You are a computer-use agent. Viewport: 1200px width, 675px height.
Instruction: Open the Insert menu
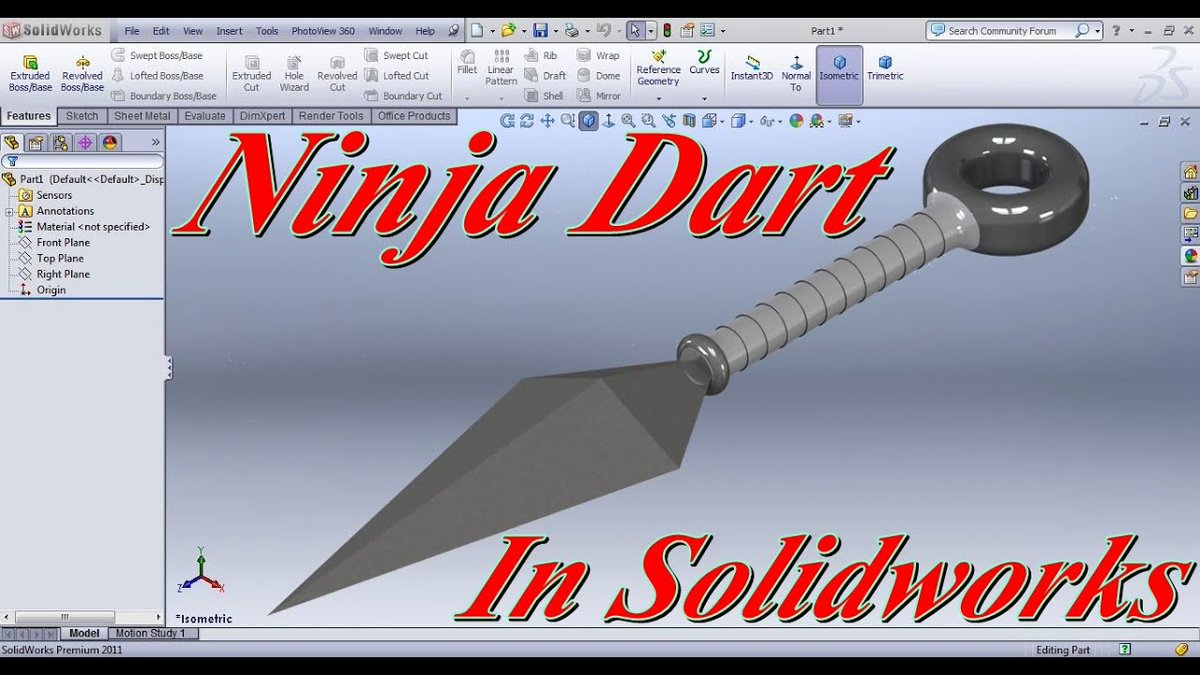click(229, 31)
